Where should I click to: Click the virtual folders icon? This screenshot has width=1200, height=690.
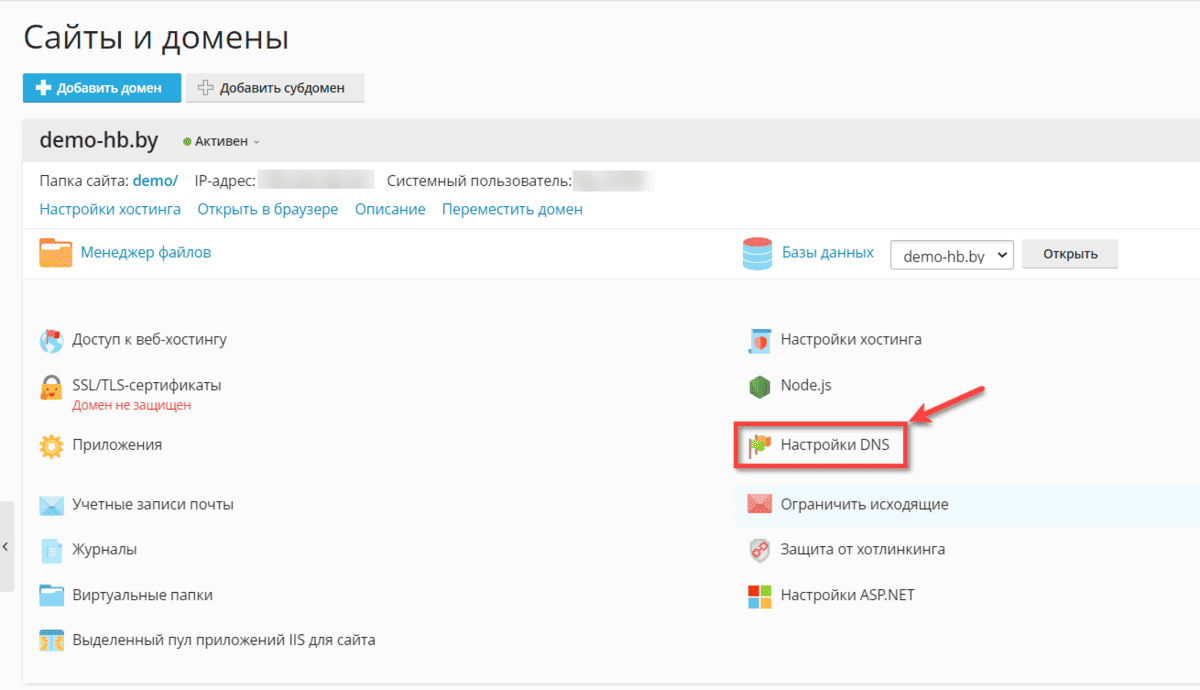52,596
